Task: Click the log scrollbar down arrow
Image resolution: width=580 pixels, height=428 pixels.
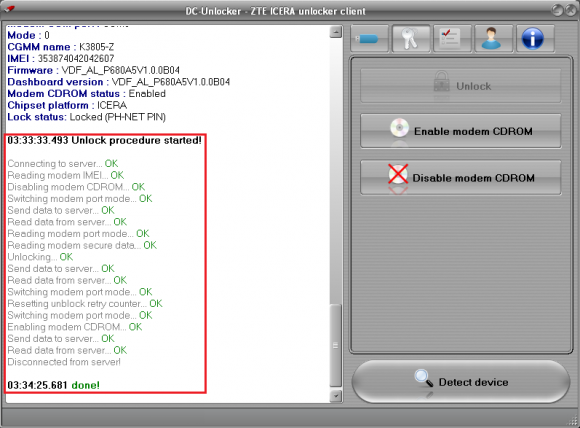Action: 335,396
